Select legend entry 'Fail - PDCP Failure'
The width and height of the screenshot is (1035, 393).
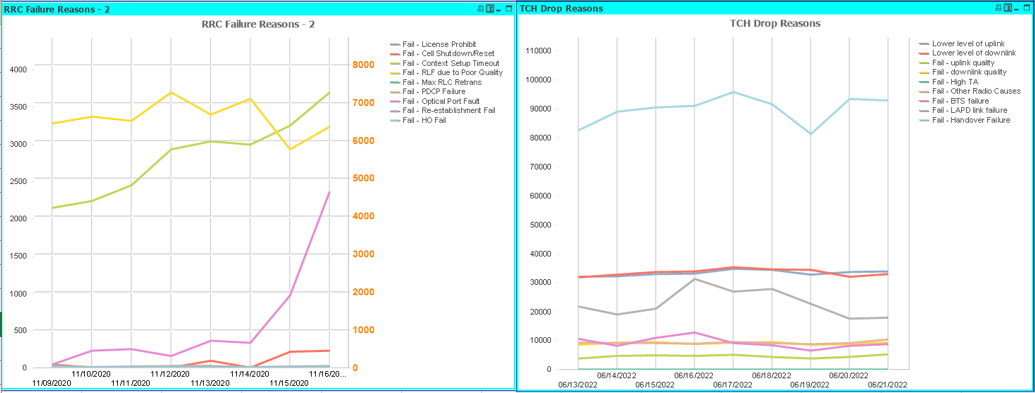[428, 92]
